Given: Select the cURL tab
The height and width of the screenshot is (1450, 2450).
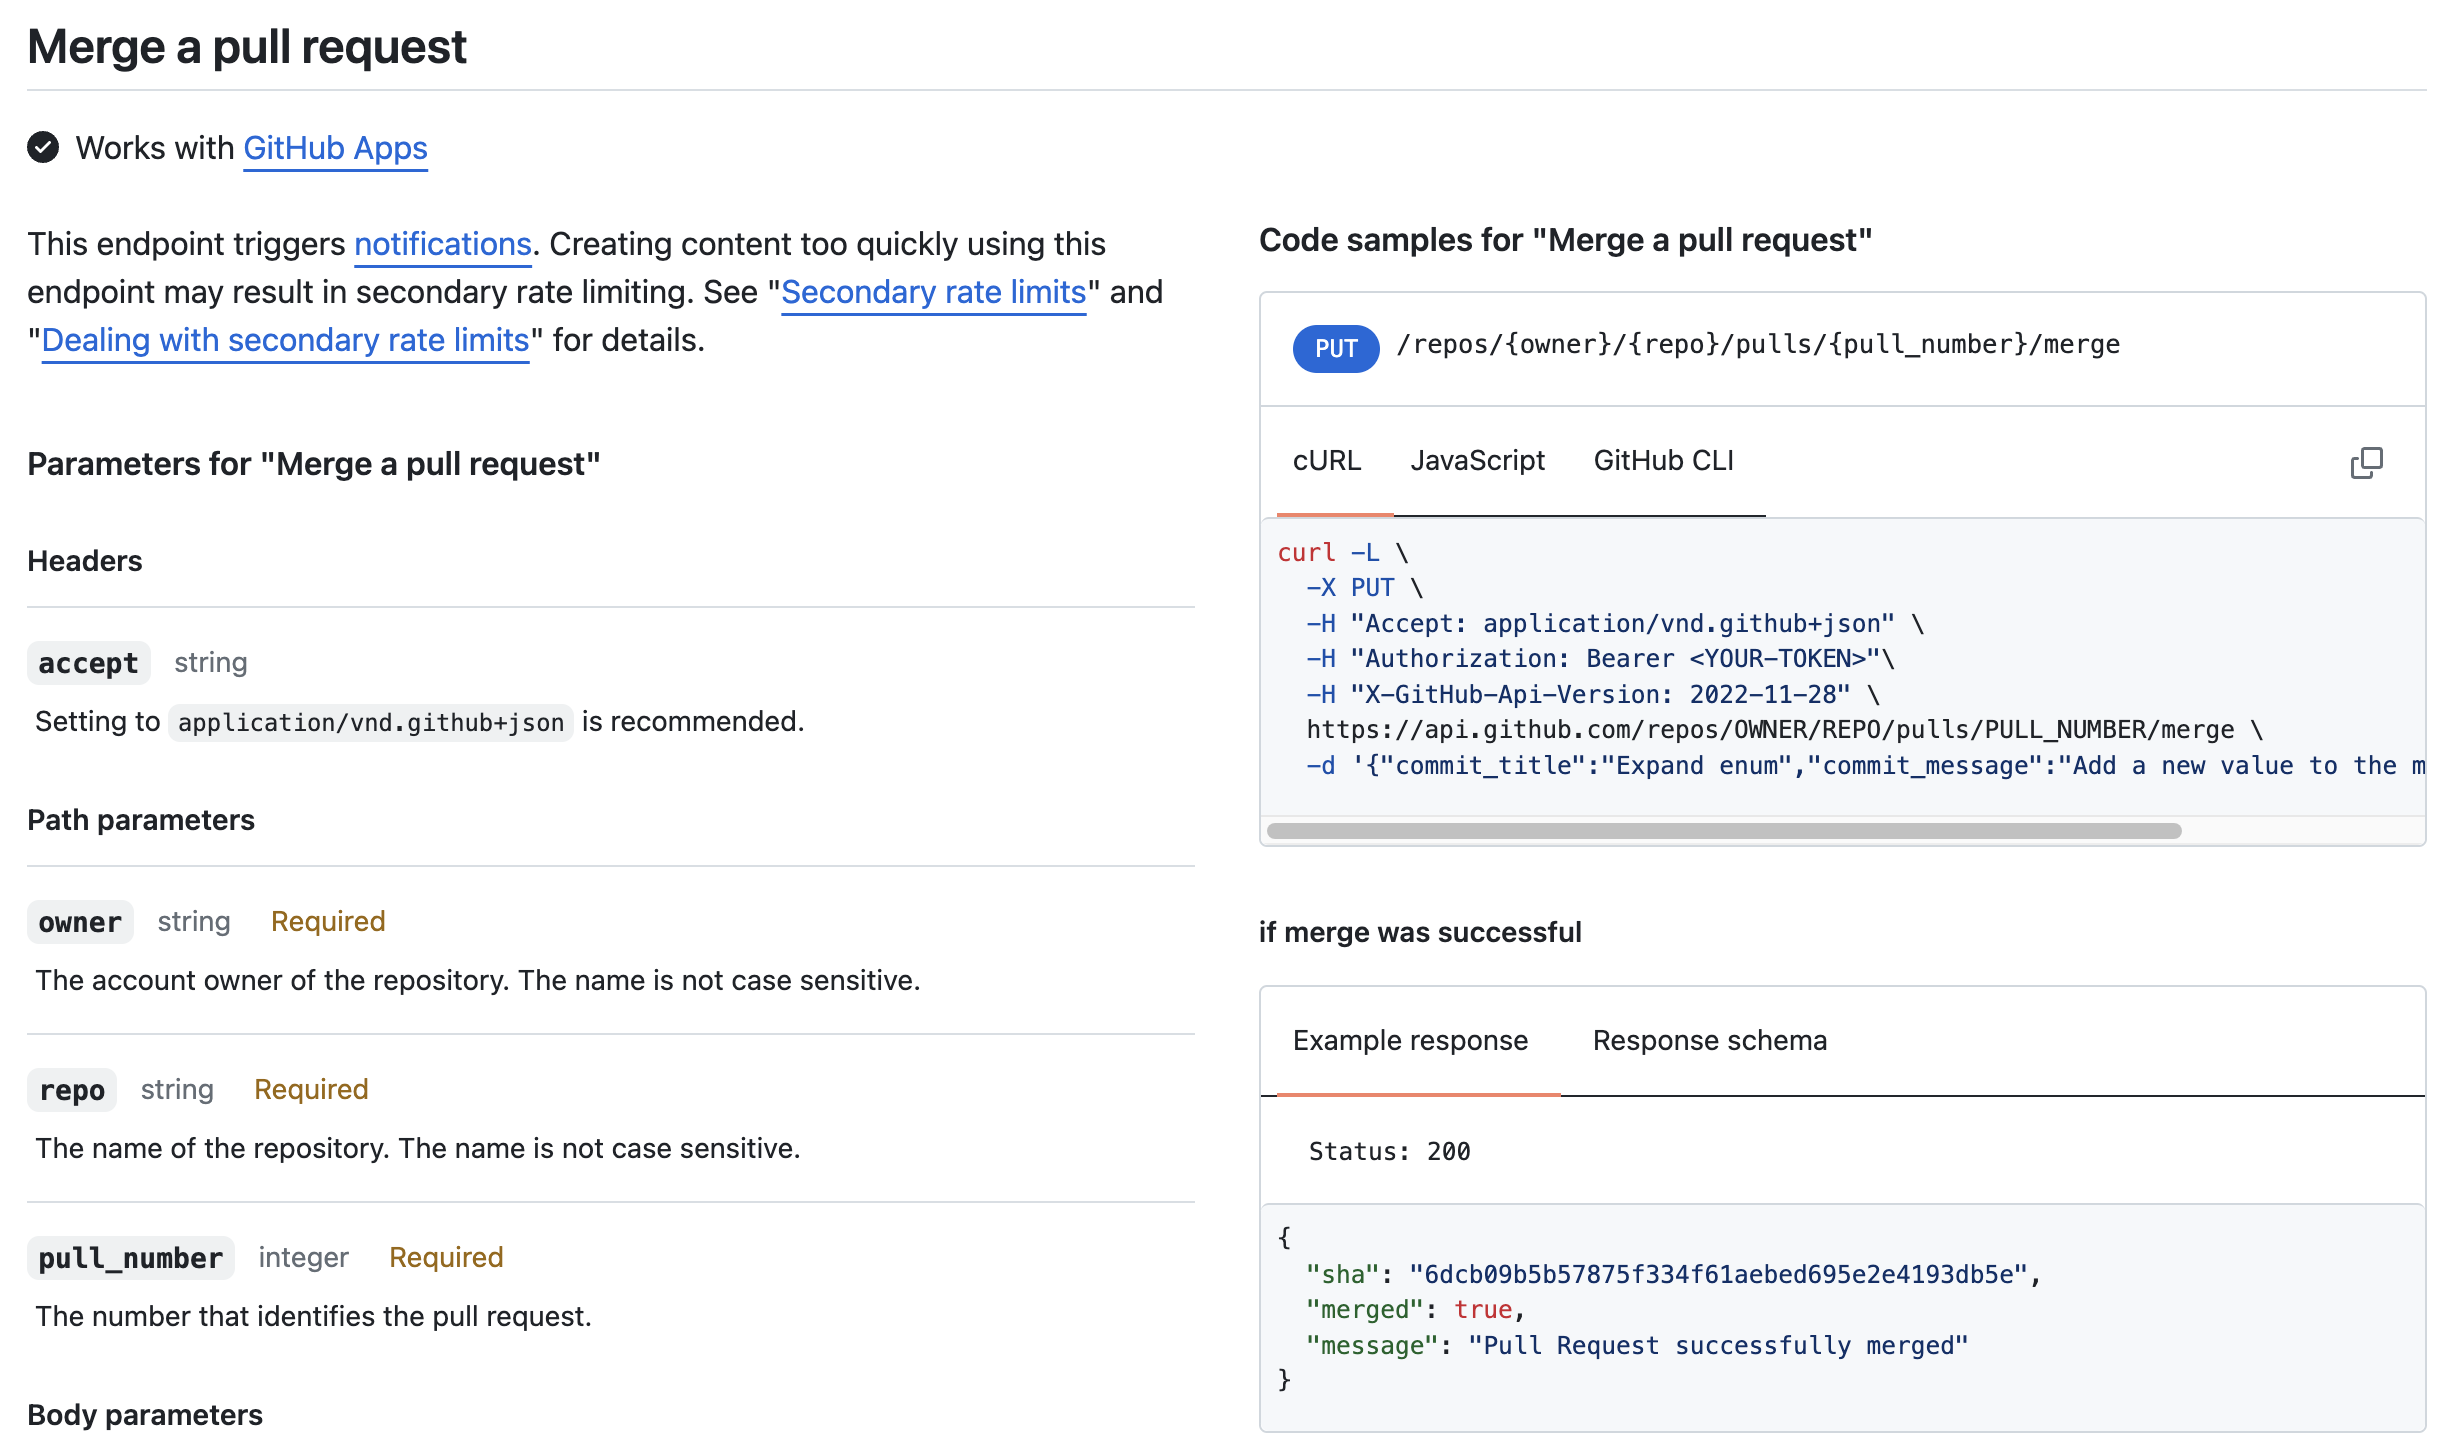Looking at the screenshot, I should 1327,461.
